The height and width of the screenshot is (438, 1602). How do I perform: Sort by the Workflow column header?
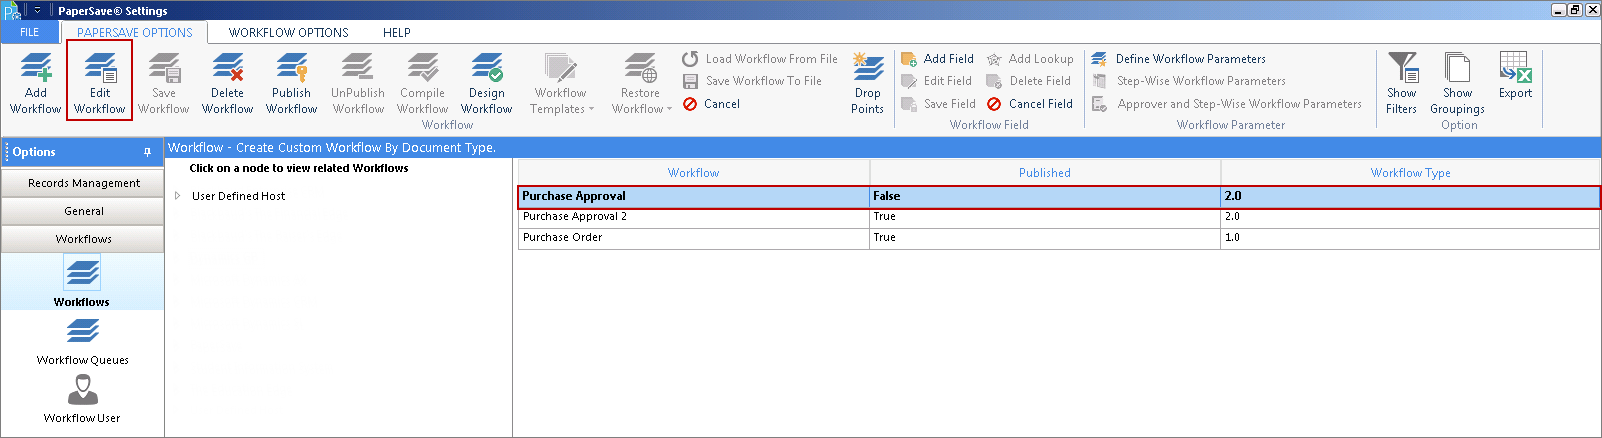pyautogui.click(x=693, y=173)
